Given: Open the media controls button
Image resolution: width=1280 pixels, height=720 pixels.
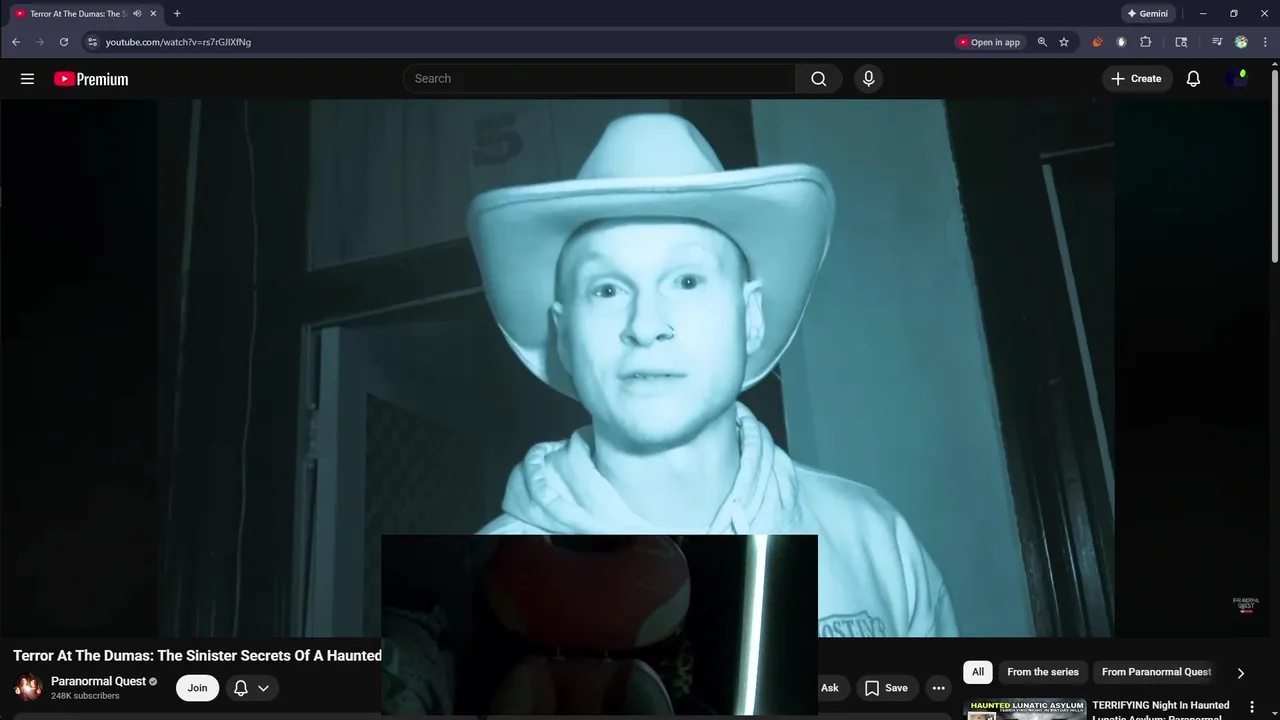Looking at the screenshot, I should [x=1217, y=42].
